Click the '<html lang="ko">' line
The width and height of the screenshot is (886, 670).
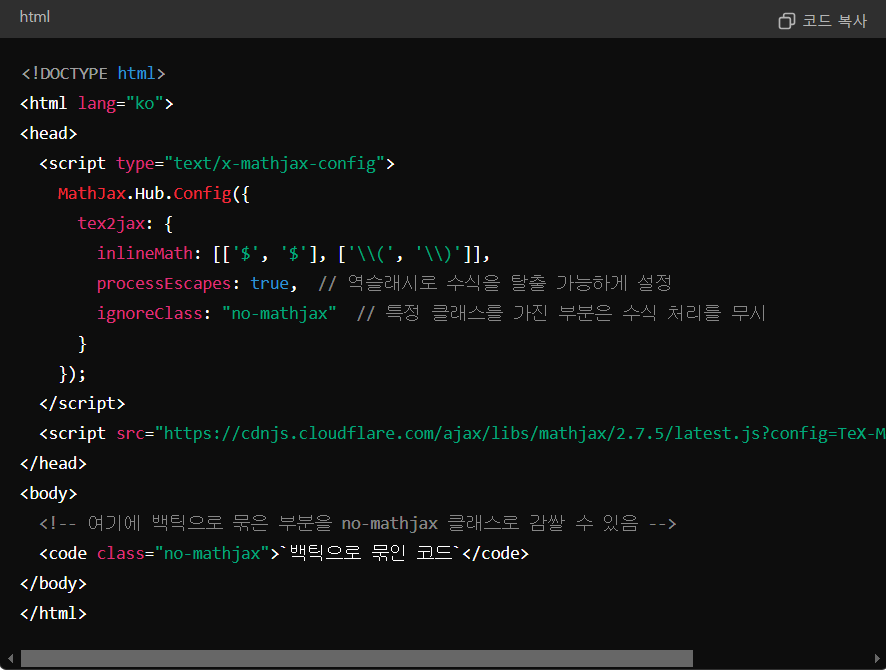(x=97, y=103)
